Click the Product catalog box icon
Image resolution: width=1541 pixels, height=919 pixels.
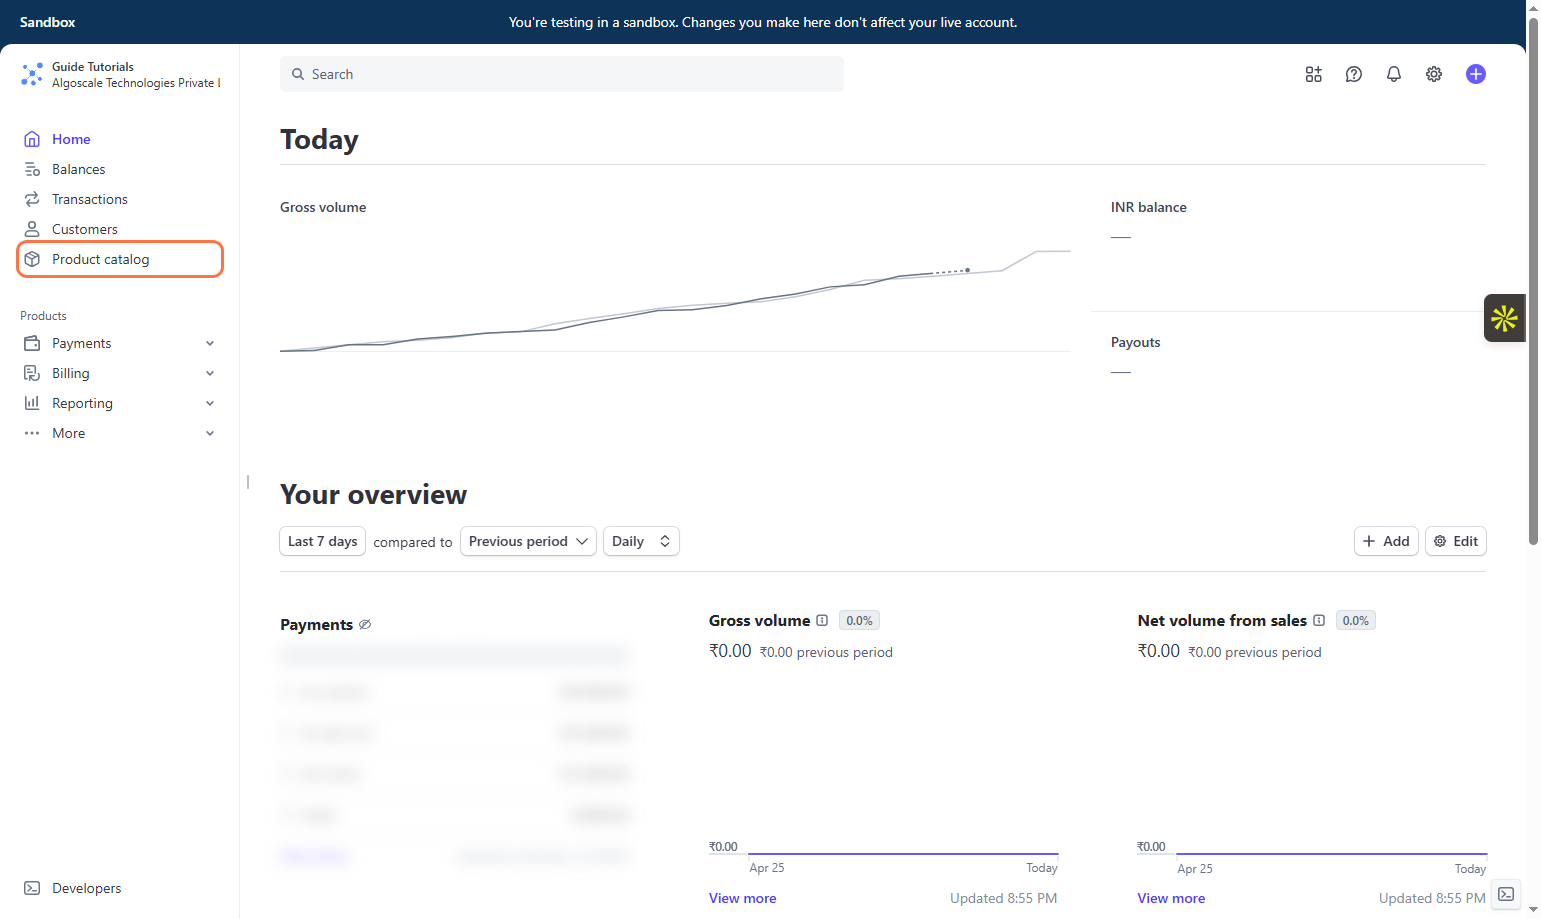point(32,259)
